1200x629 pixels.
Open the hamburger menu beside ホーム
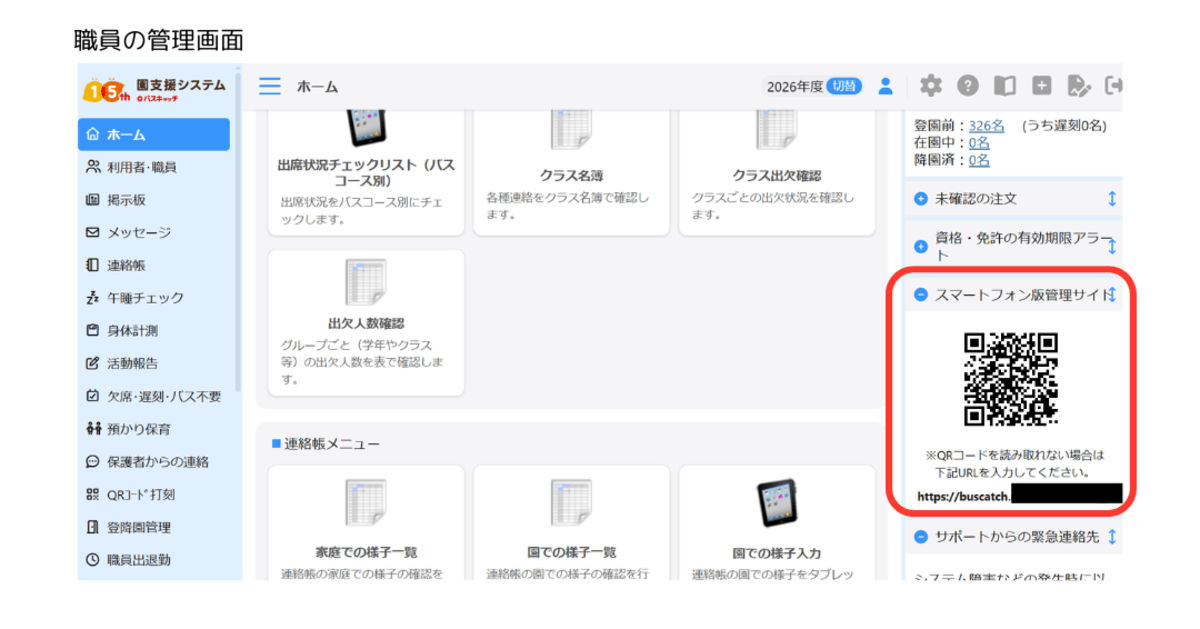[x=270, y=86]
